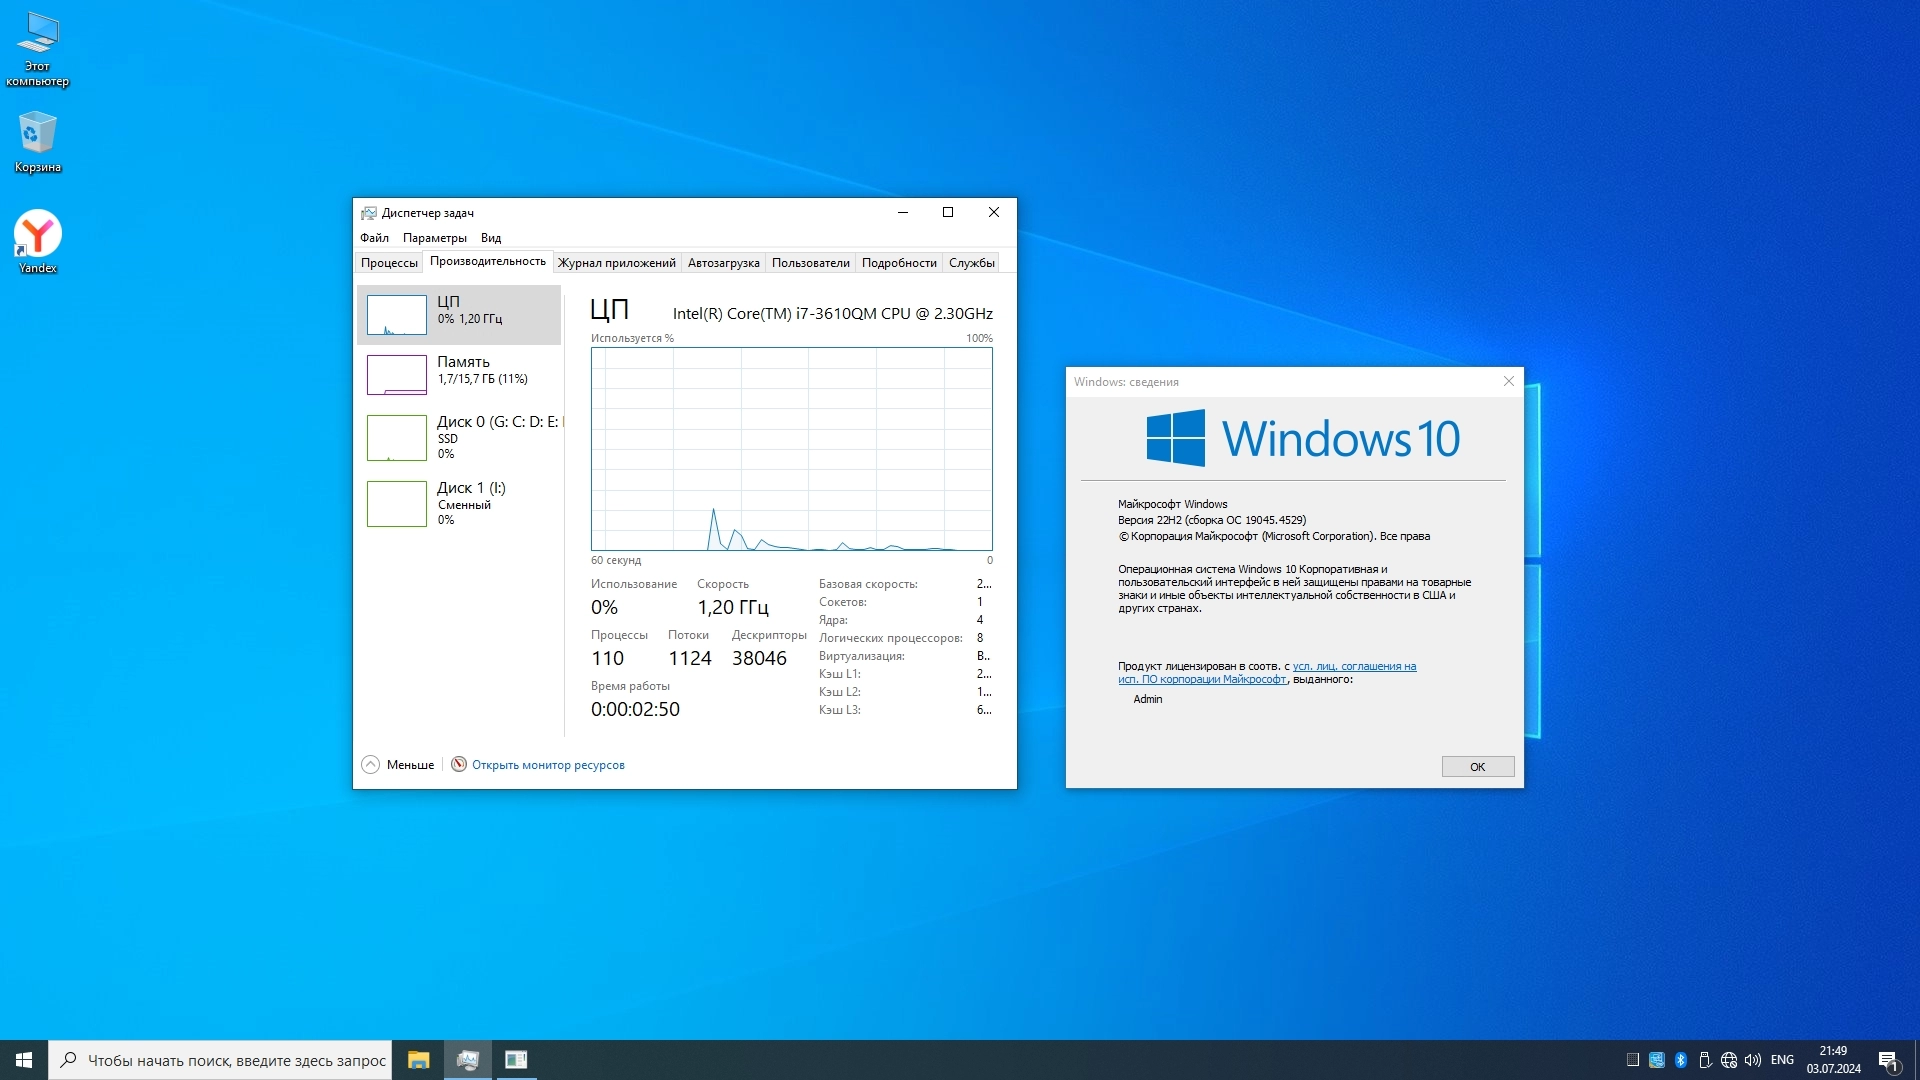Click the Task Manager taskbar icon
The height and width of the screenshot is (1080, 1920).
pos(467,1060)
